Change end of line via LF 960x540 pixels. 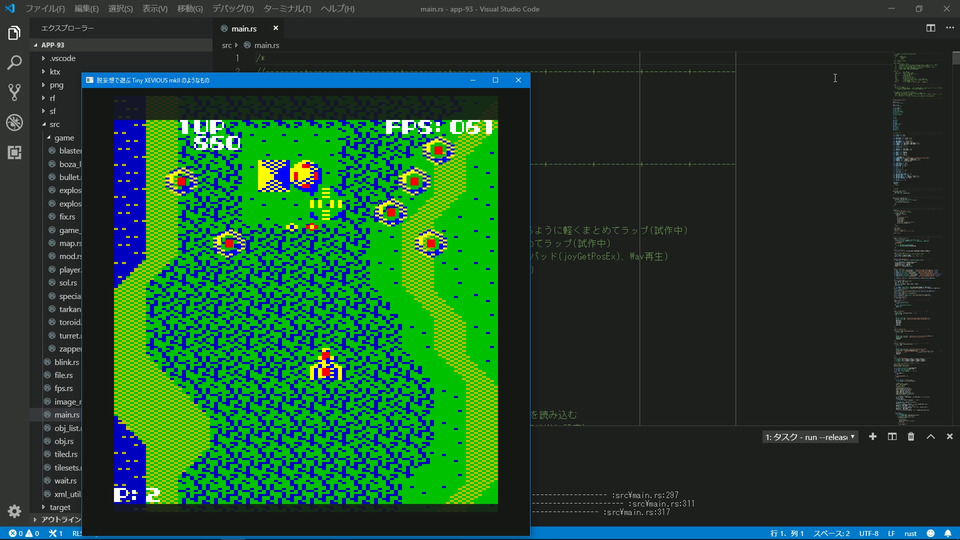pos(891,533)
